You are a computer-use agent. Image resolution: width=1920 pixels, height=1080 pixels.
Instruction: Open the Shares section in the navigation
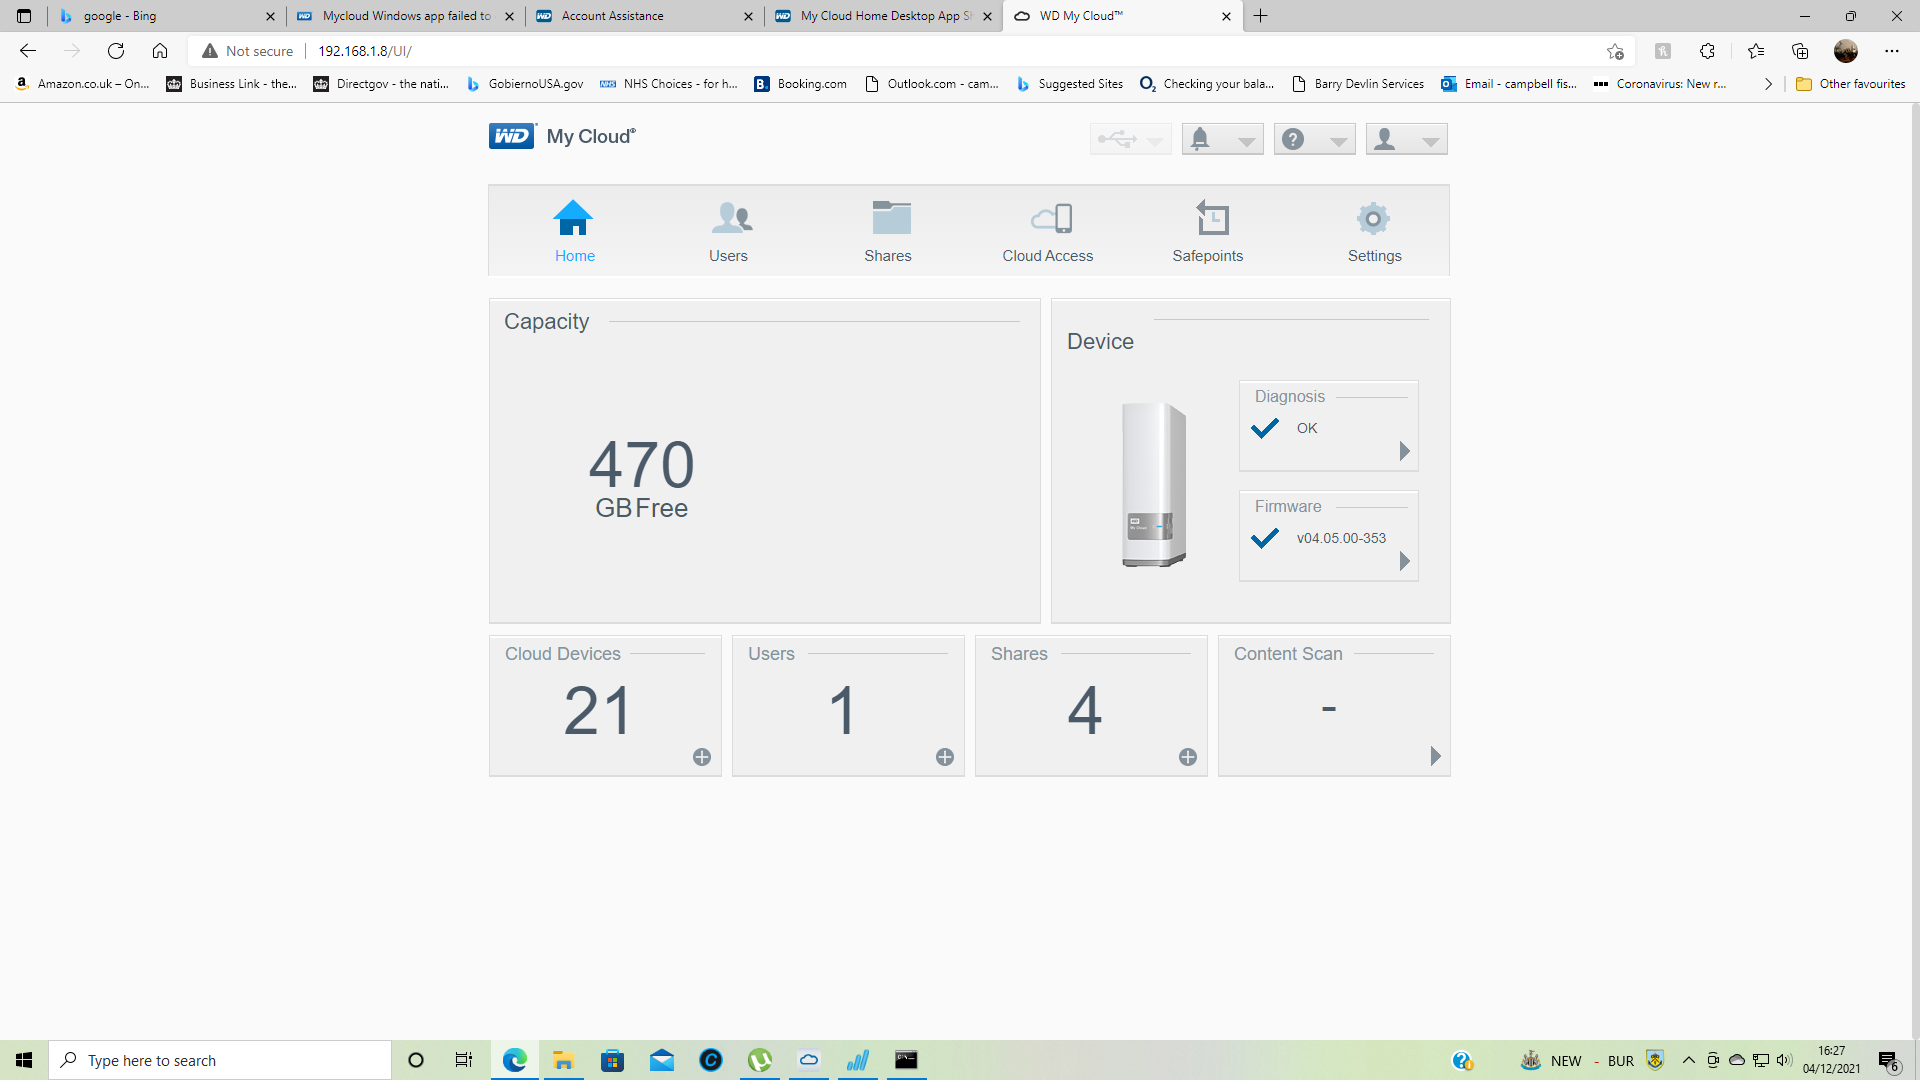point(888,230)
